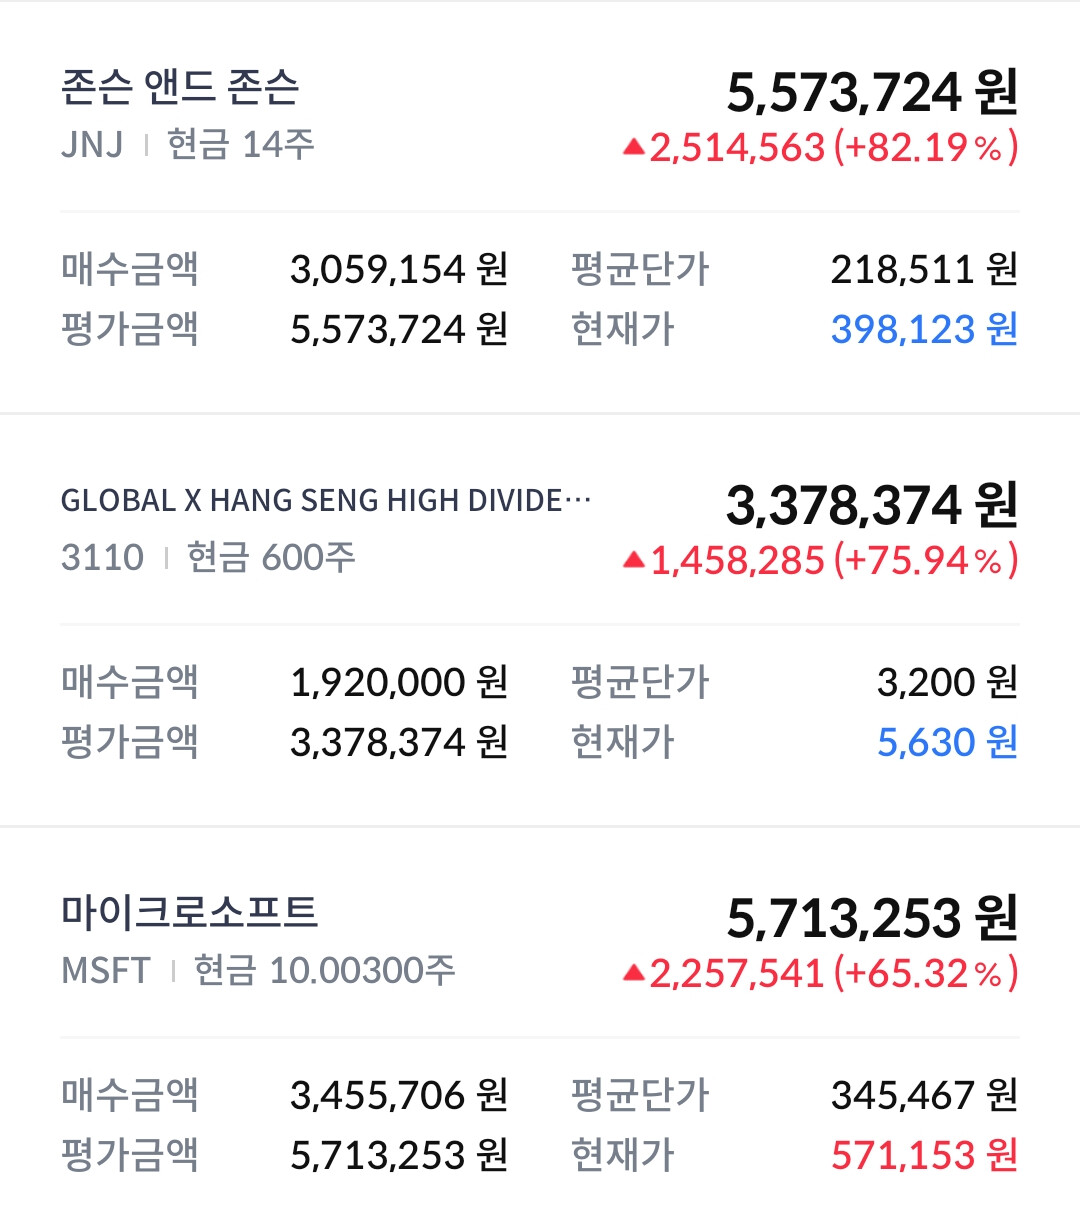Screen dimensions: 1080x1219
Task: Click the red up-triangle beside 1,458,285
Action: (633, 560)
